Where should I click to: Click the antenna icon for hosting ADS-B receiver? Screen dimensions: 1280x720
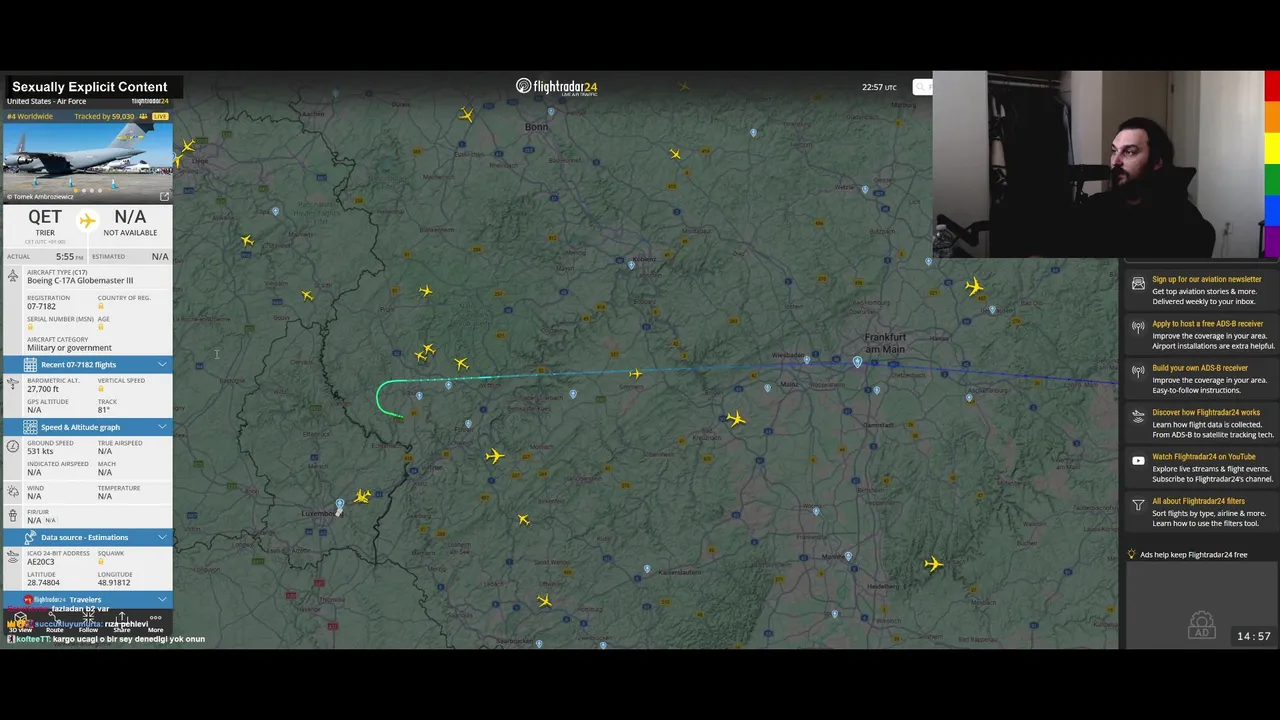tap(1138, 327)
